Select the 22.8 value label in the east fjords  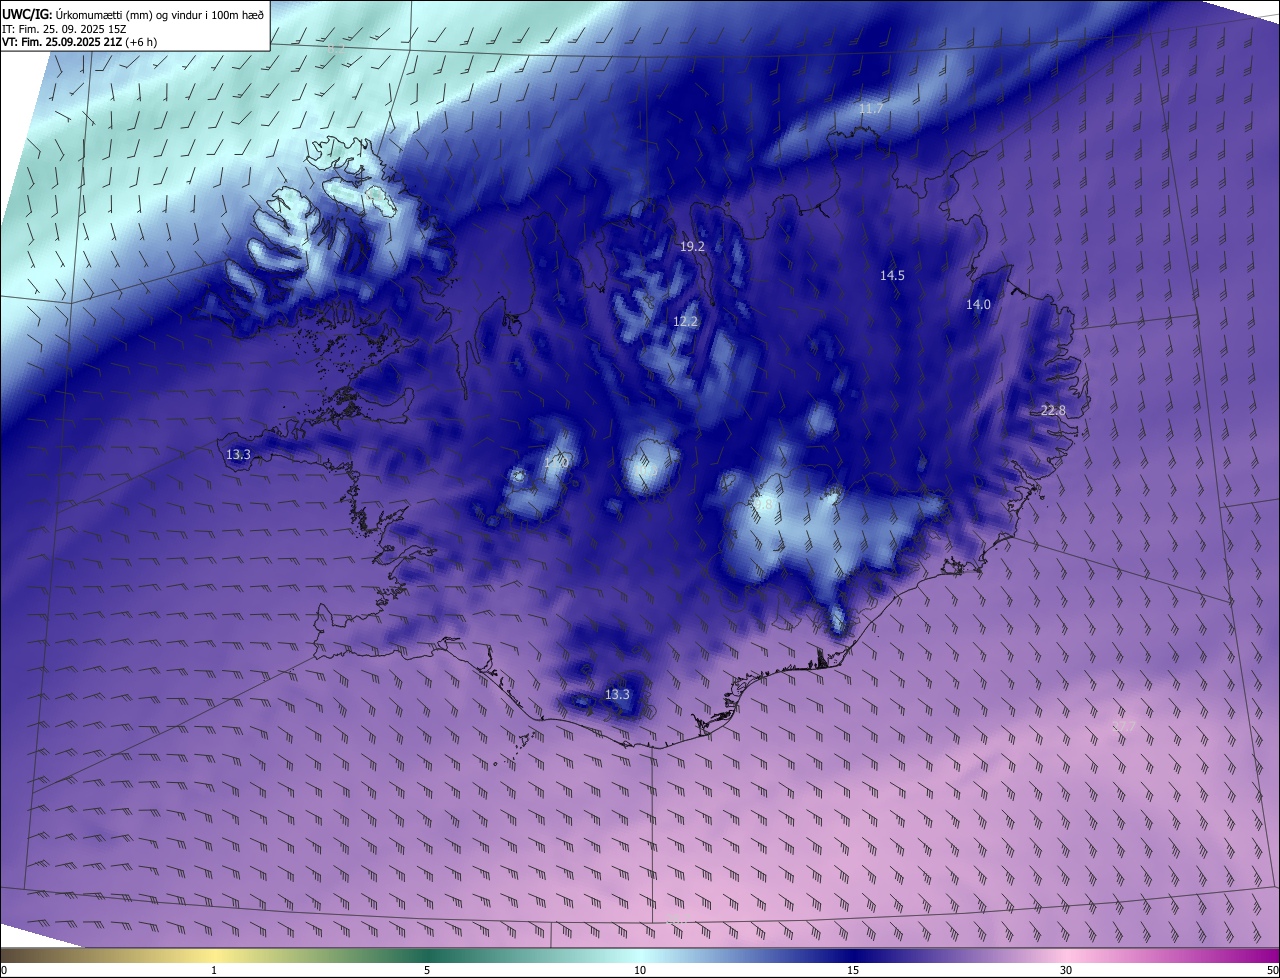click(1053, 410)
